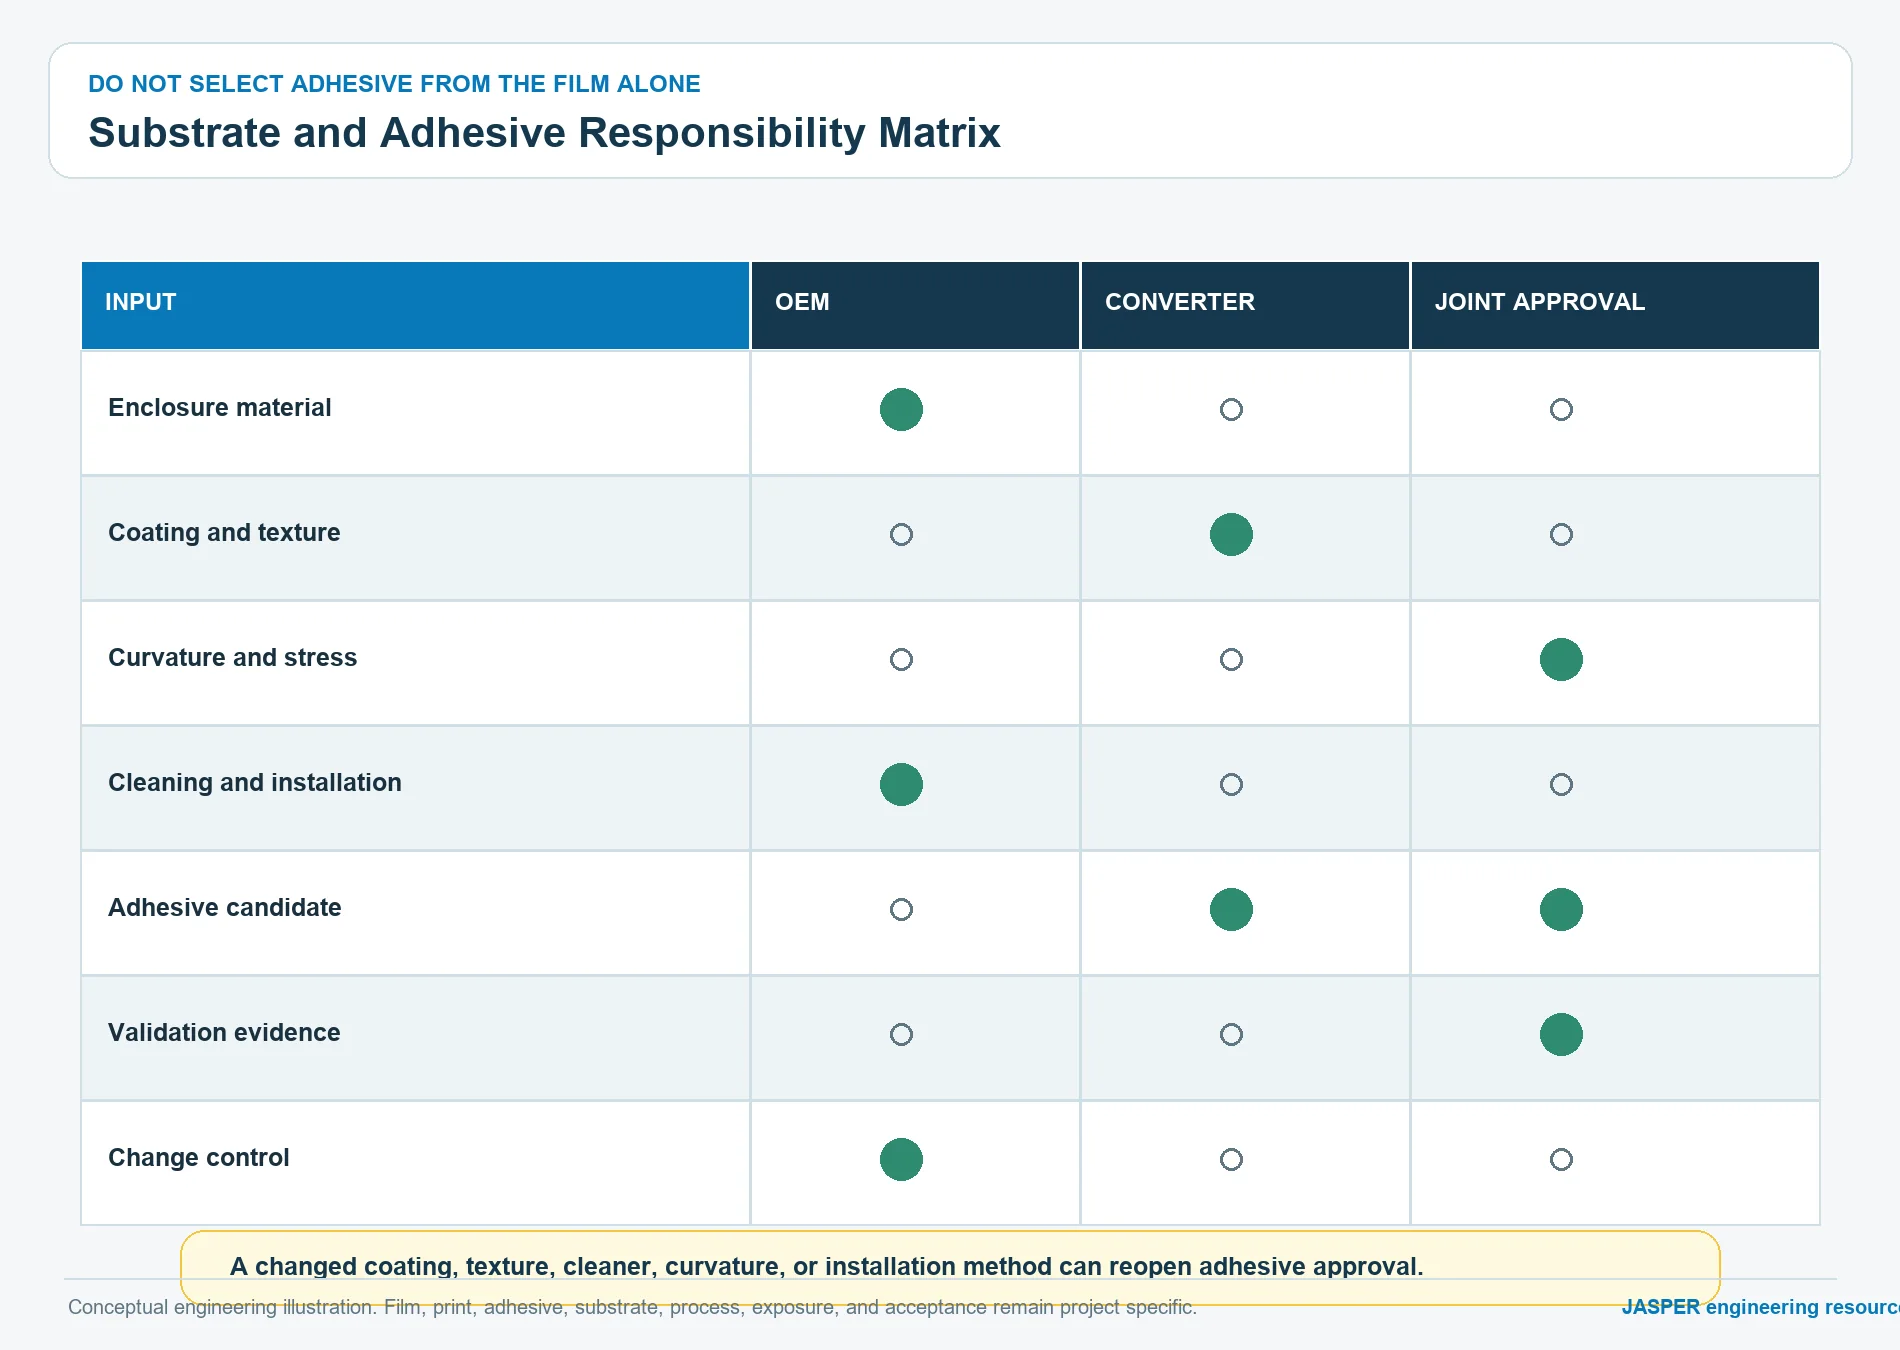Screen dimensions: 1900x1350
Task: Click the "Enclosure material" row label
Action: pos(219,408)
